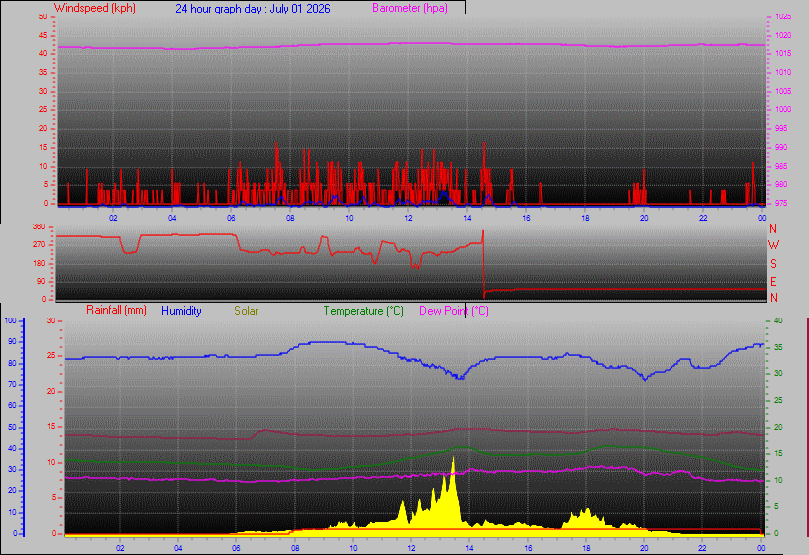The width and height of the screenshot is (809, 555).
Task: Click the 180 value on wind direction axis
Action: point(39,263)
